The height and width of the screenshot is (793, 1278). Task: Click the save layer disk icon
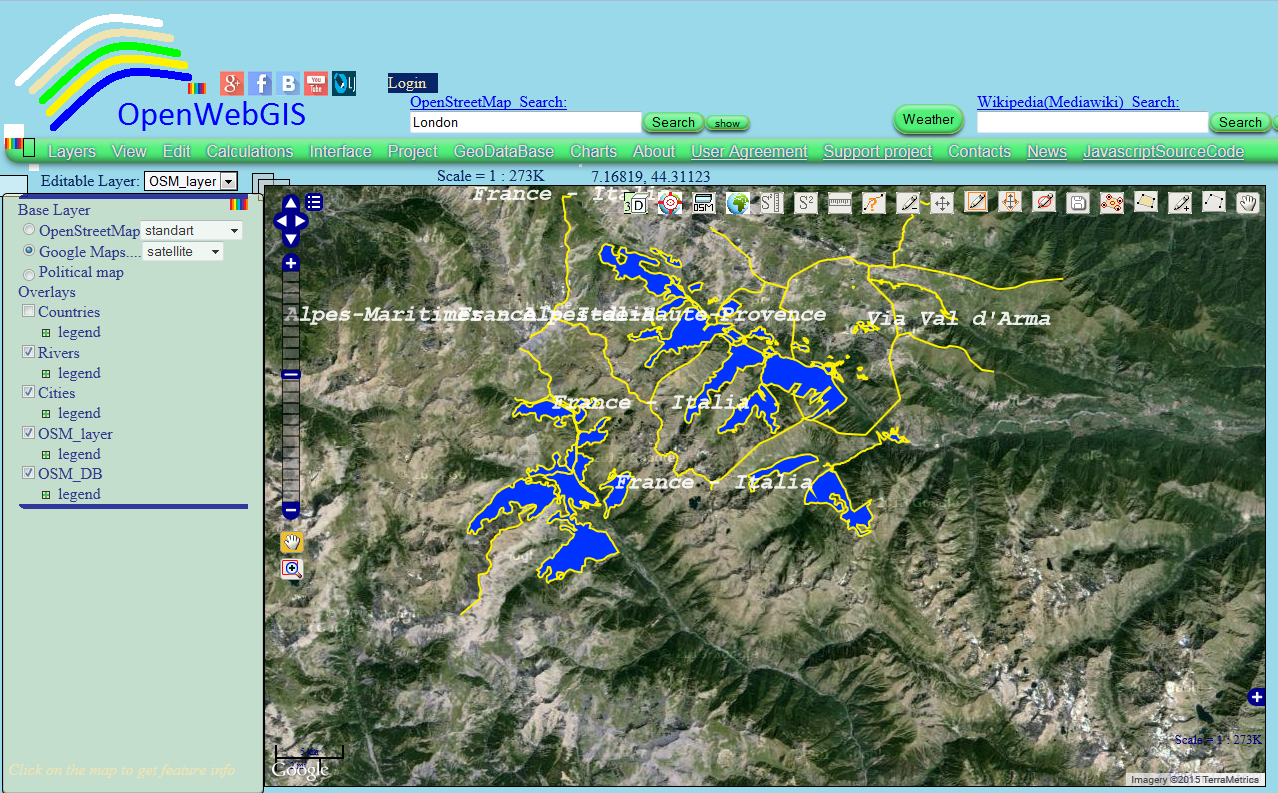(1077, 202)
